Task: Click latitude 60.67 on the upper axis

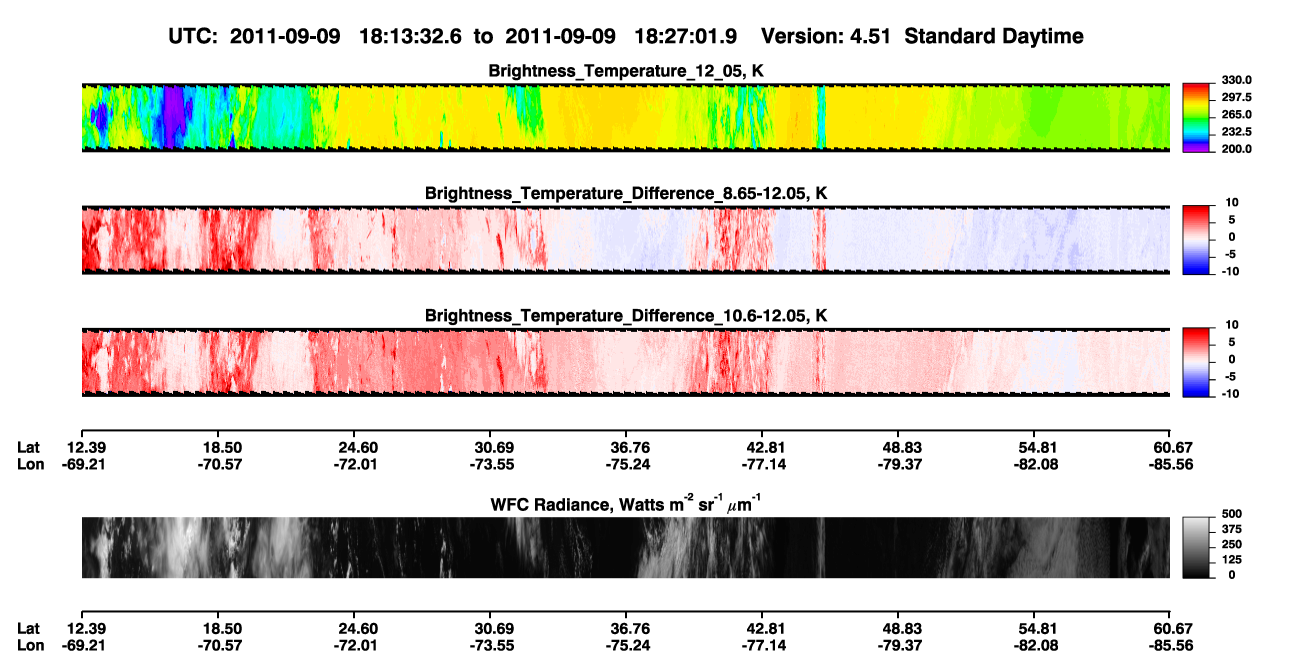Action: coord(1173,448)
